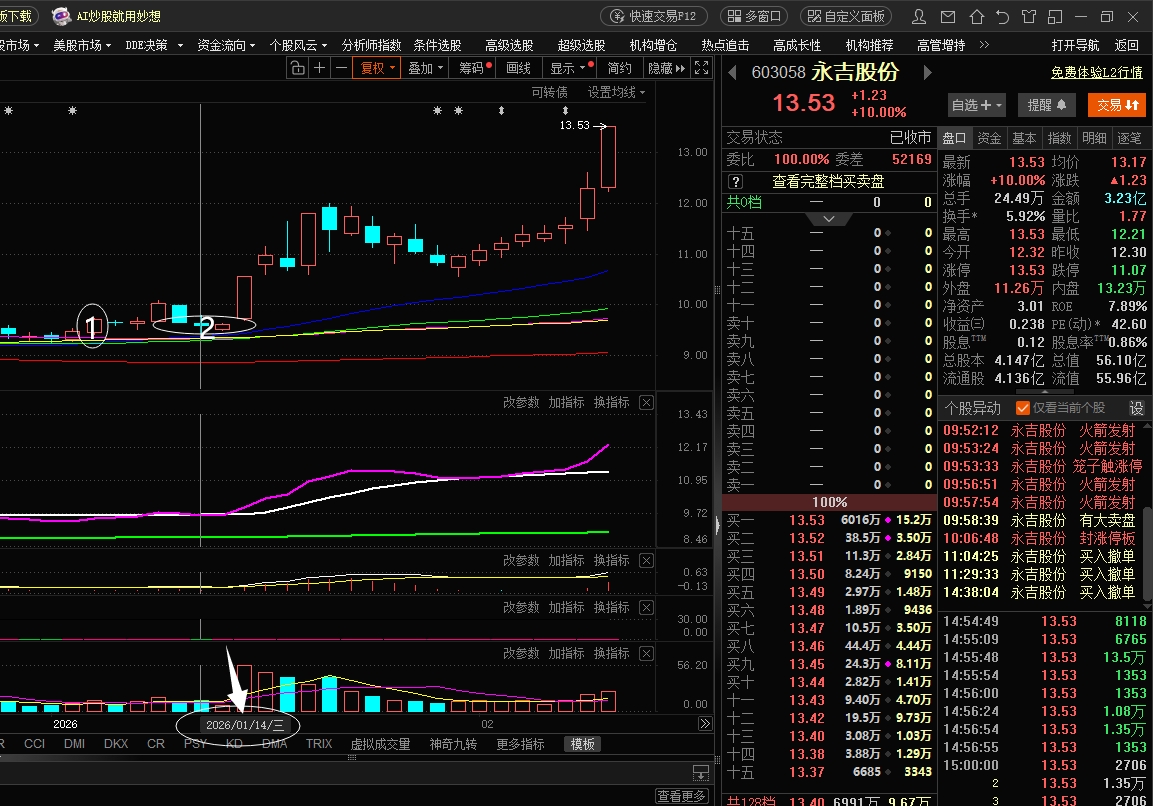Viewport: 1153px width, 806px height.
Task: Toggle 可转债 display
Action: [x=549, y=92]
